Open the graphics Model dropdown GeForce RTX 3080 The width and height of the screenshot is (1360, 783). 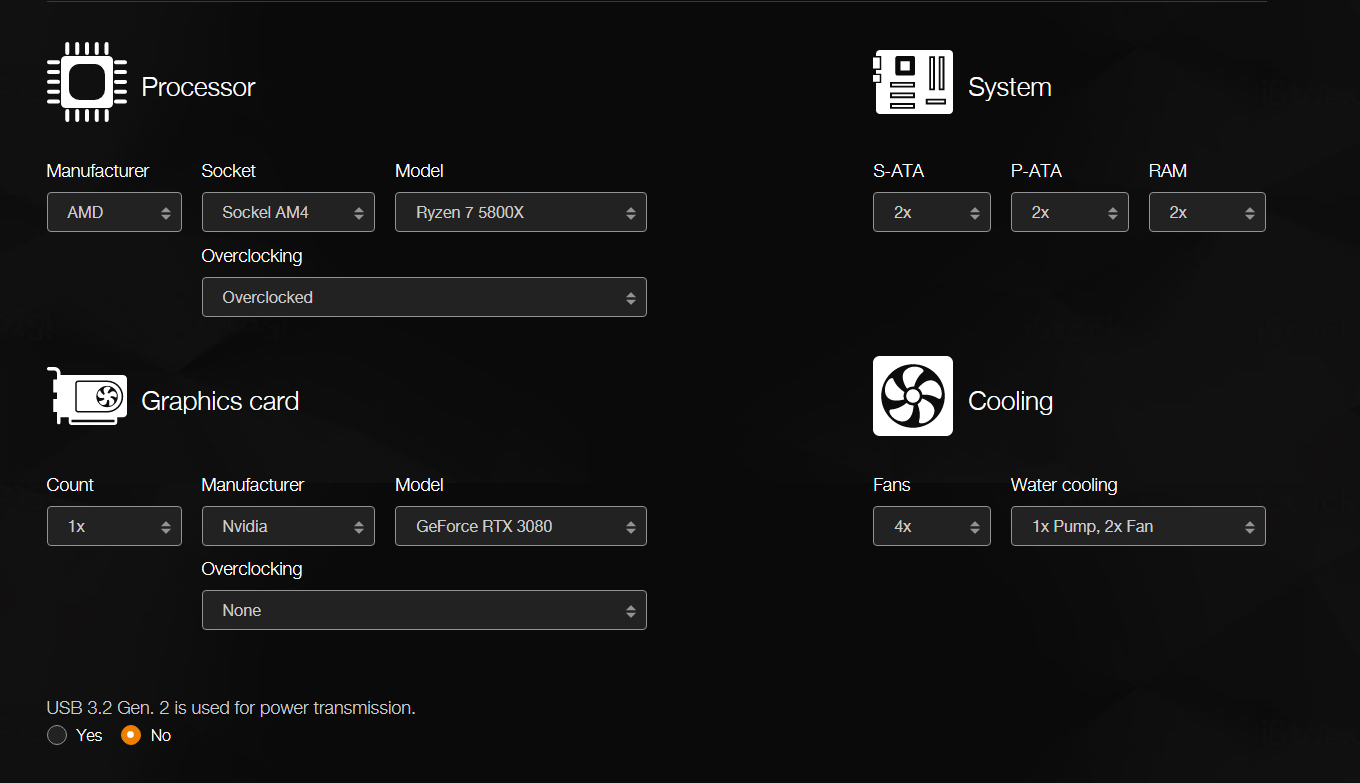pyautogui.click(x=521, y=526)
